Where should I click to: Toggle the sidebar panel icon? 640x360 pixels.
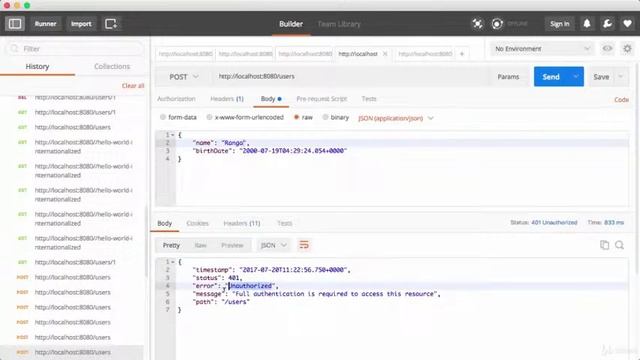15,24
